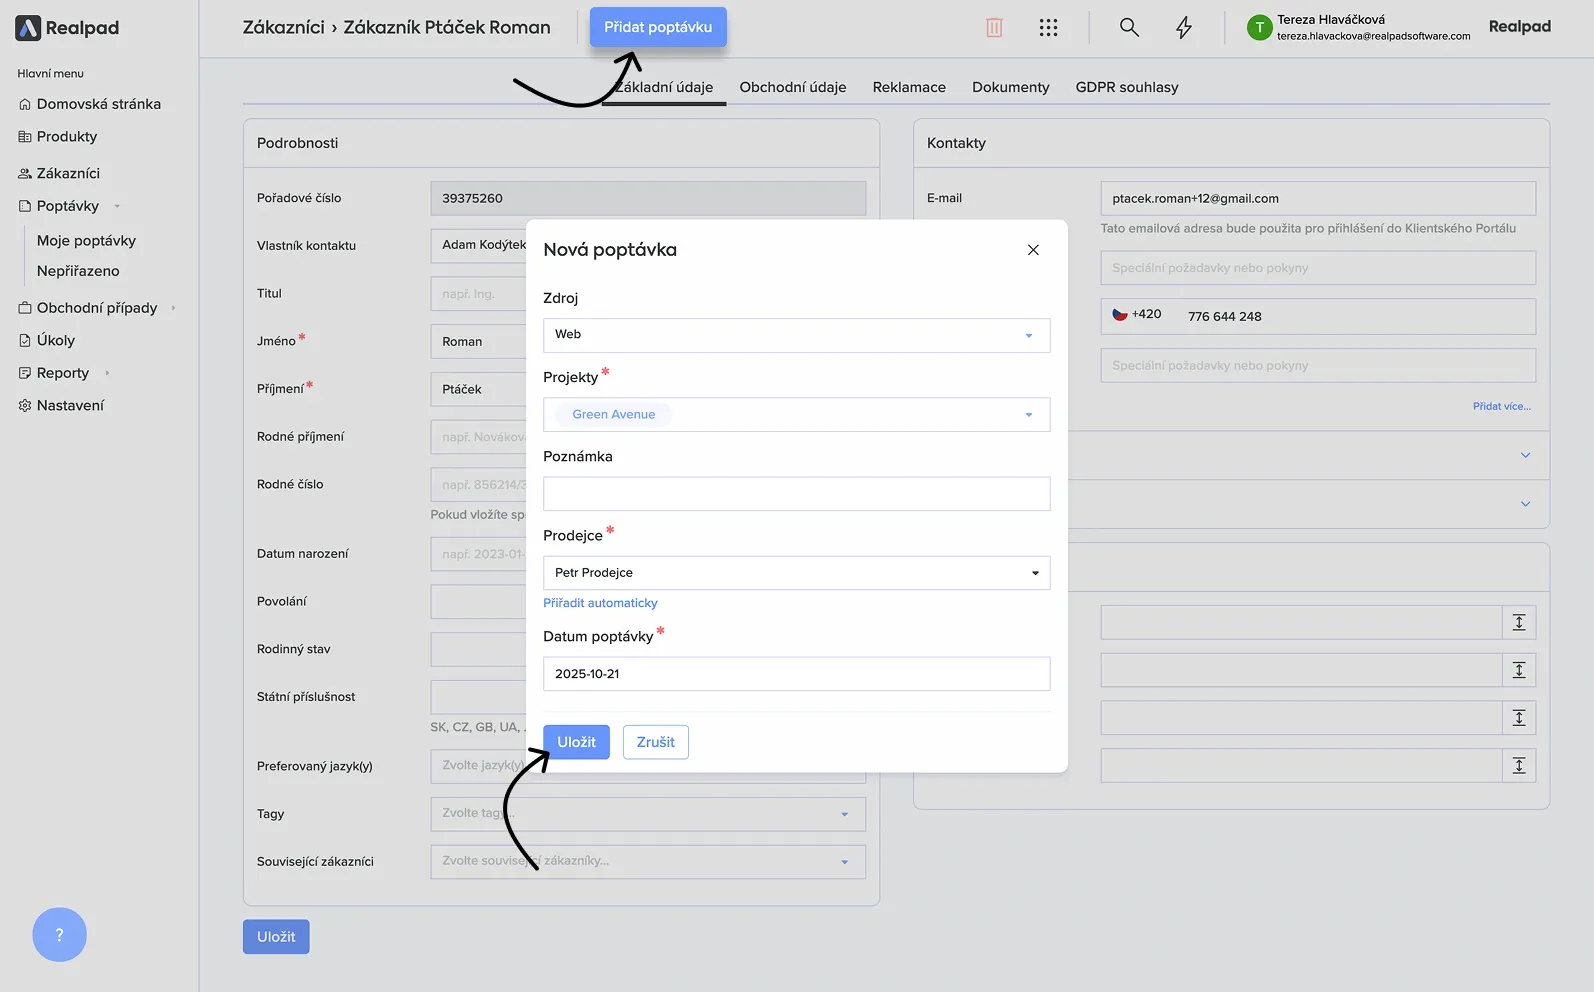Expand the Obchodní případy sidebar menu
This screenshot has height=992, width=1594.
coord(97,308)
